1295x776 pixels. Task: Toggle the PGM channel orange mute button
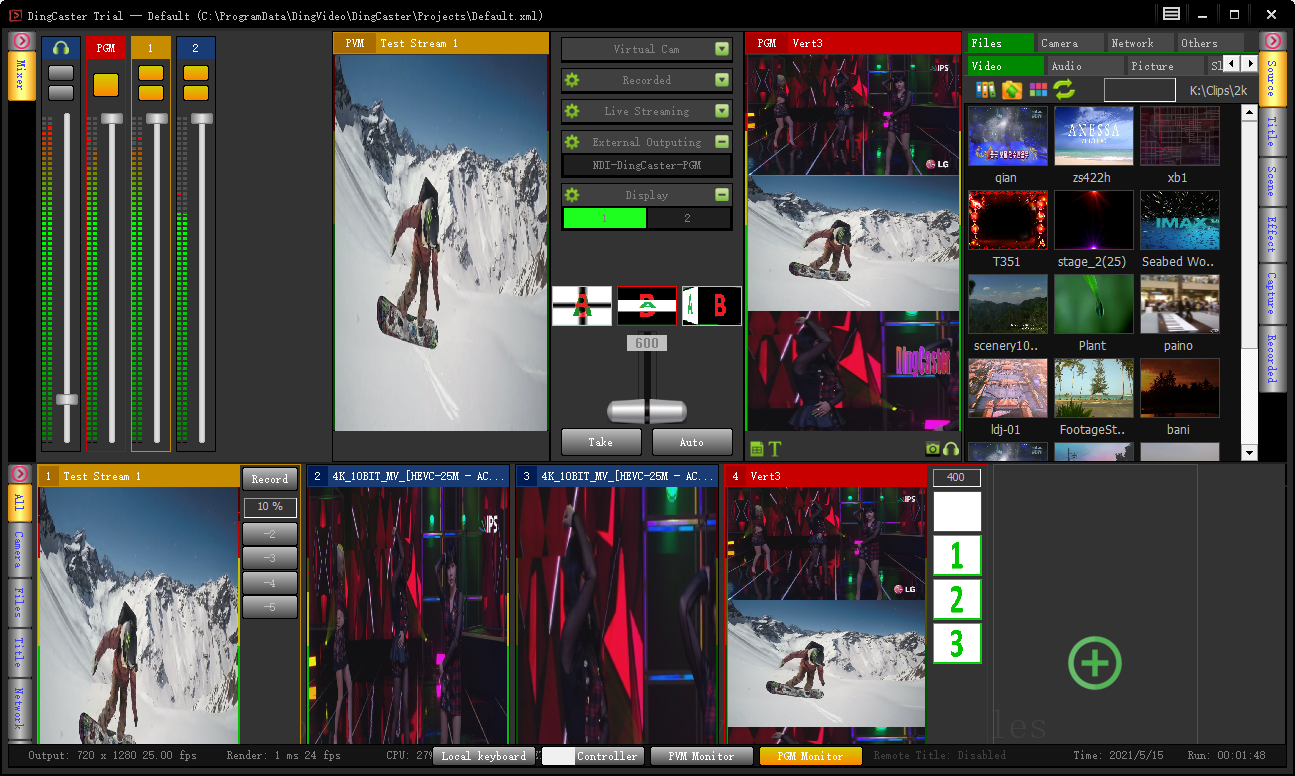(x=106, y=85)
